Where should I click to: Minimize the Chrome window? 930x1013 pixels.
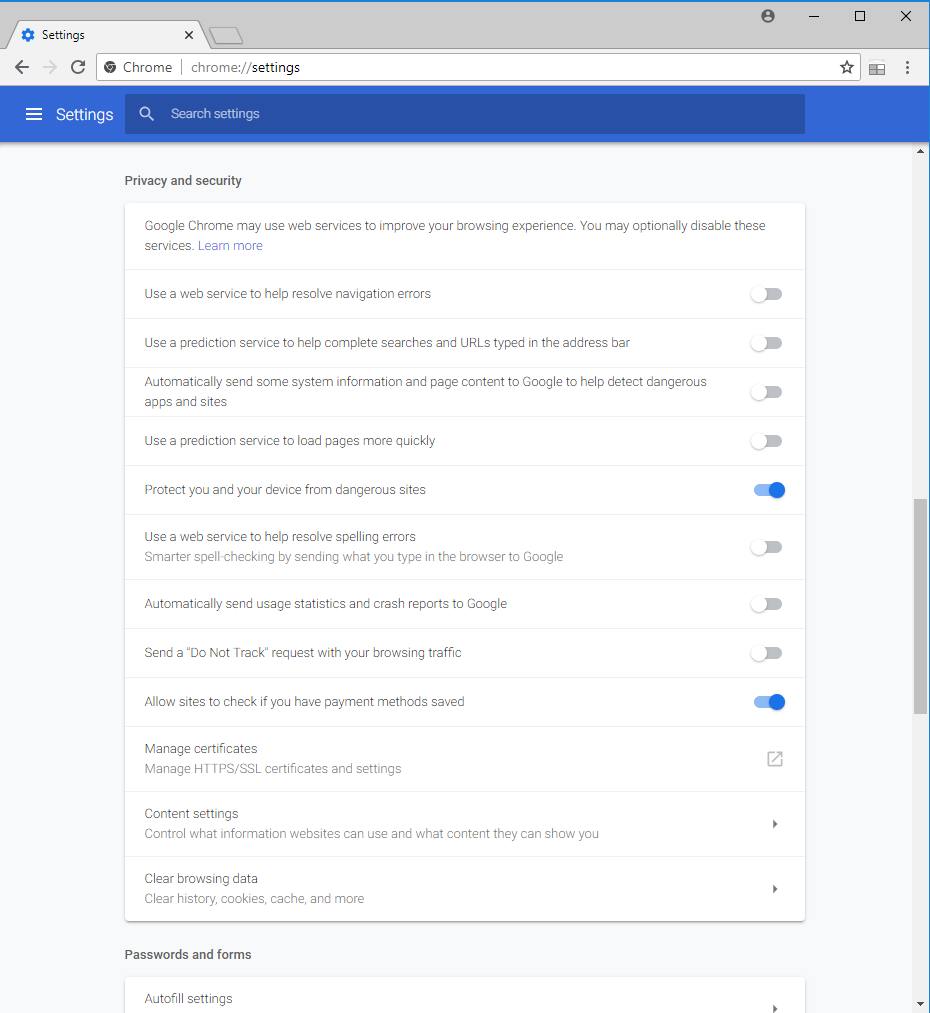click(x=814, y=16)
